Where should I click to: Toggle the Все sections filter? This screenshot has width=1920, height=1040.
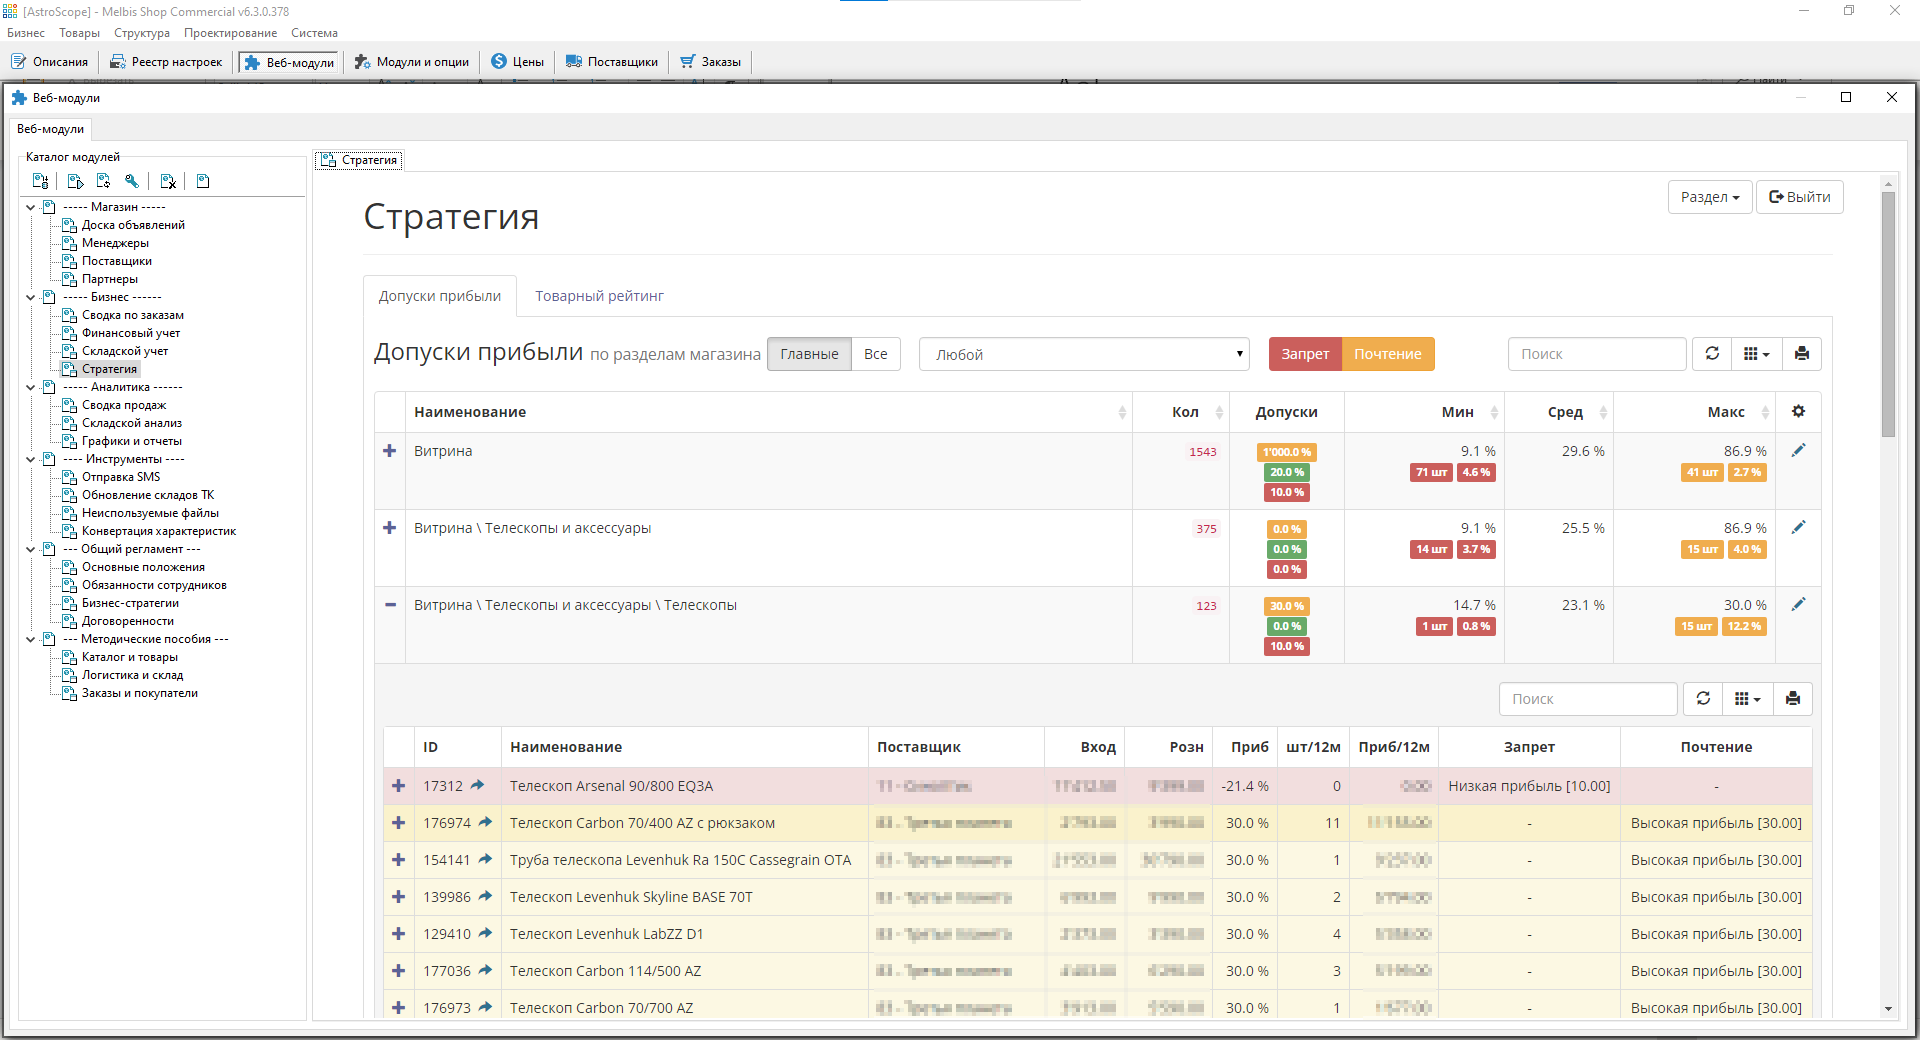pos(875,354)
